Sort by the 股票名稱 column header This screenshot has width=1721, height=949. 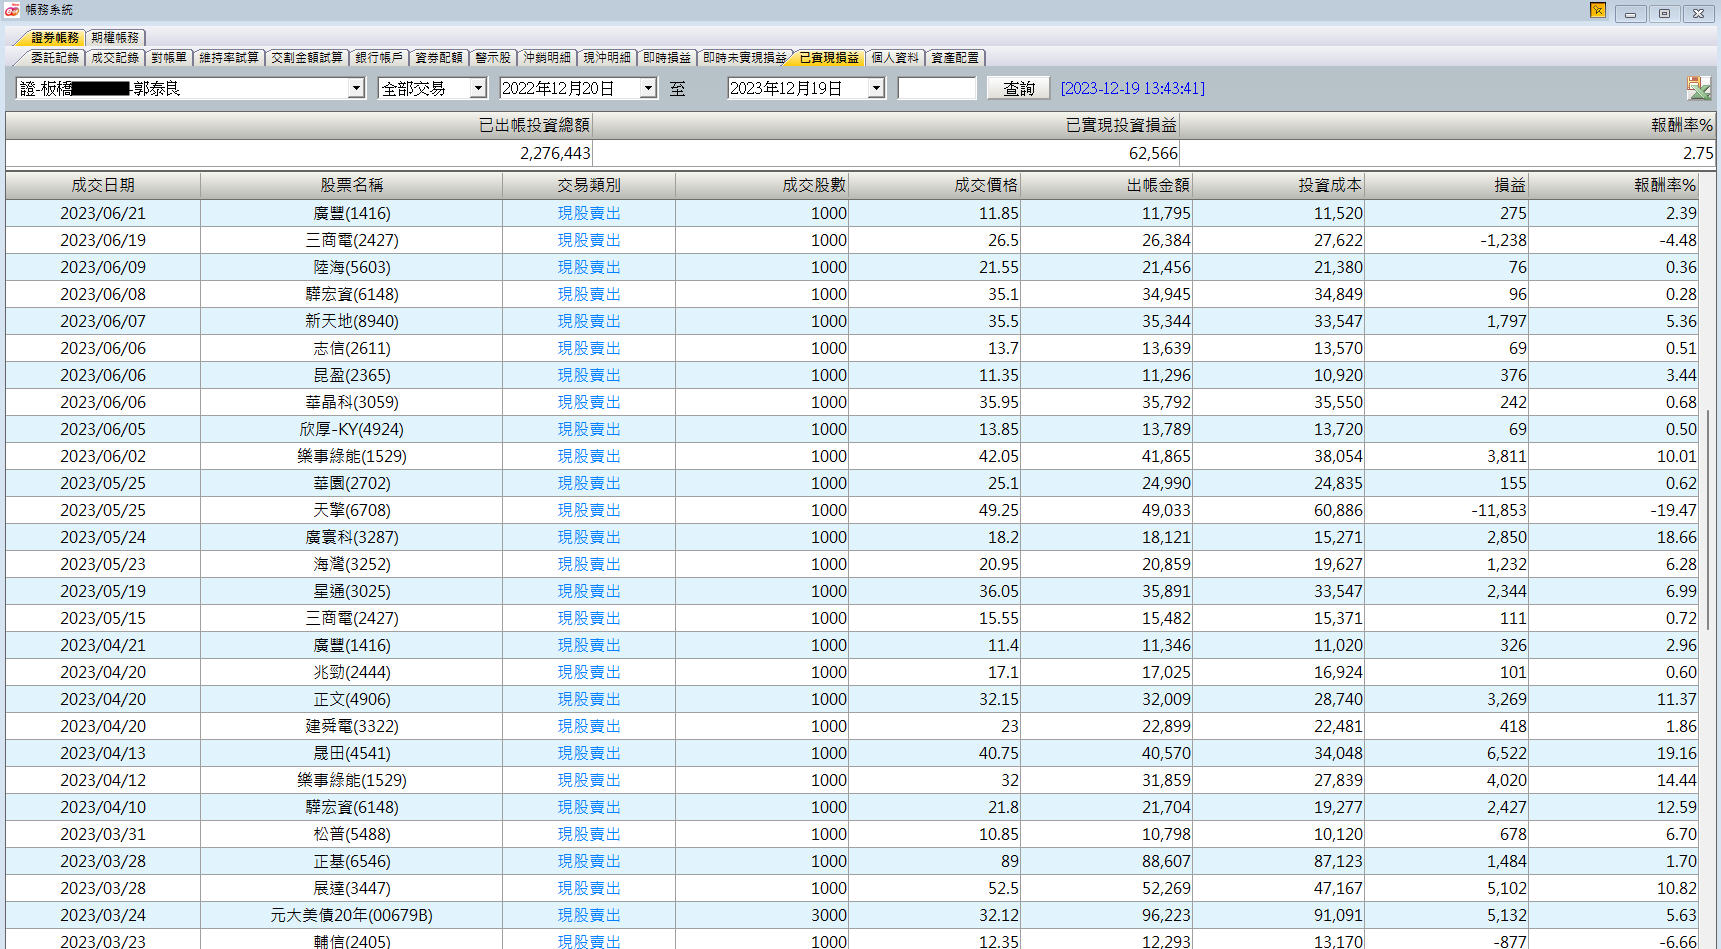351,185
